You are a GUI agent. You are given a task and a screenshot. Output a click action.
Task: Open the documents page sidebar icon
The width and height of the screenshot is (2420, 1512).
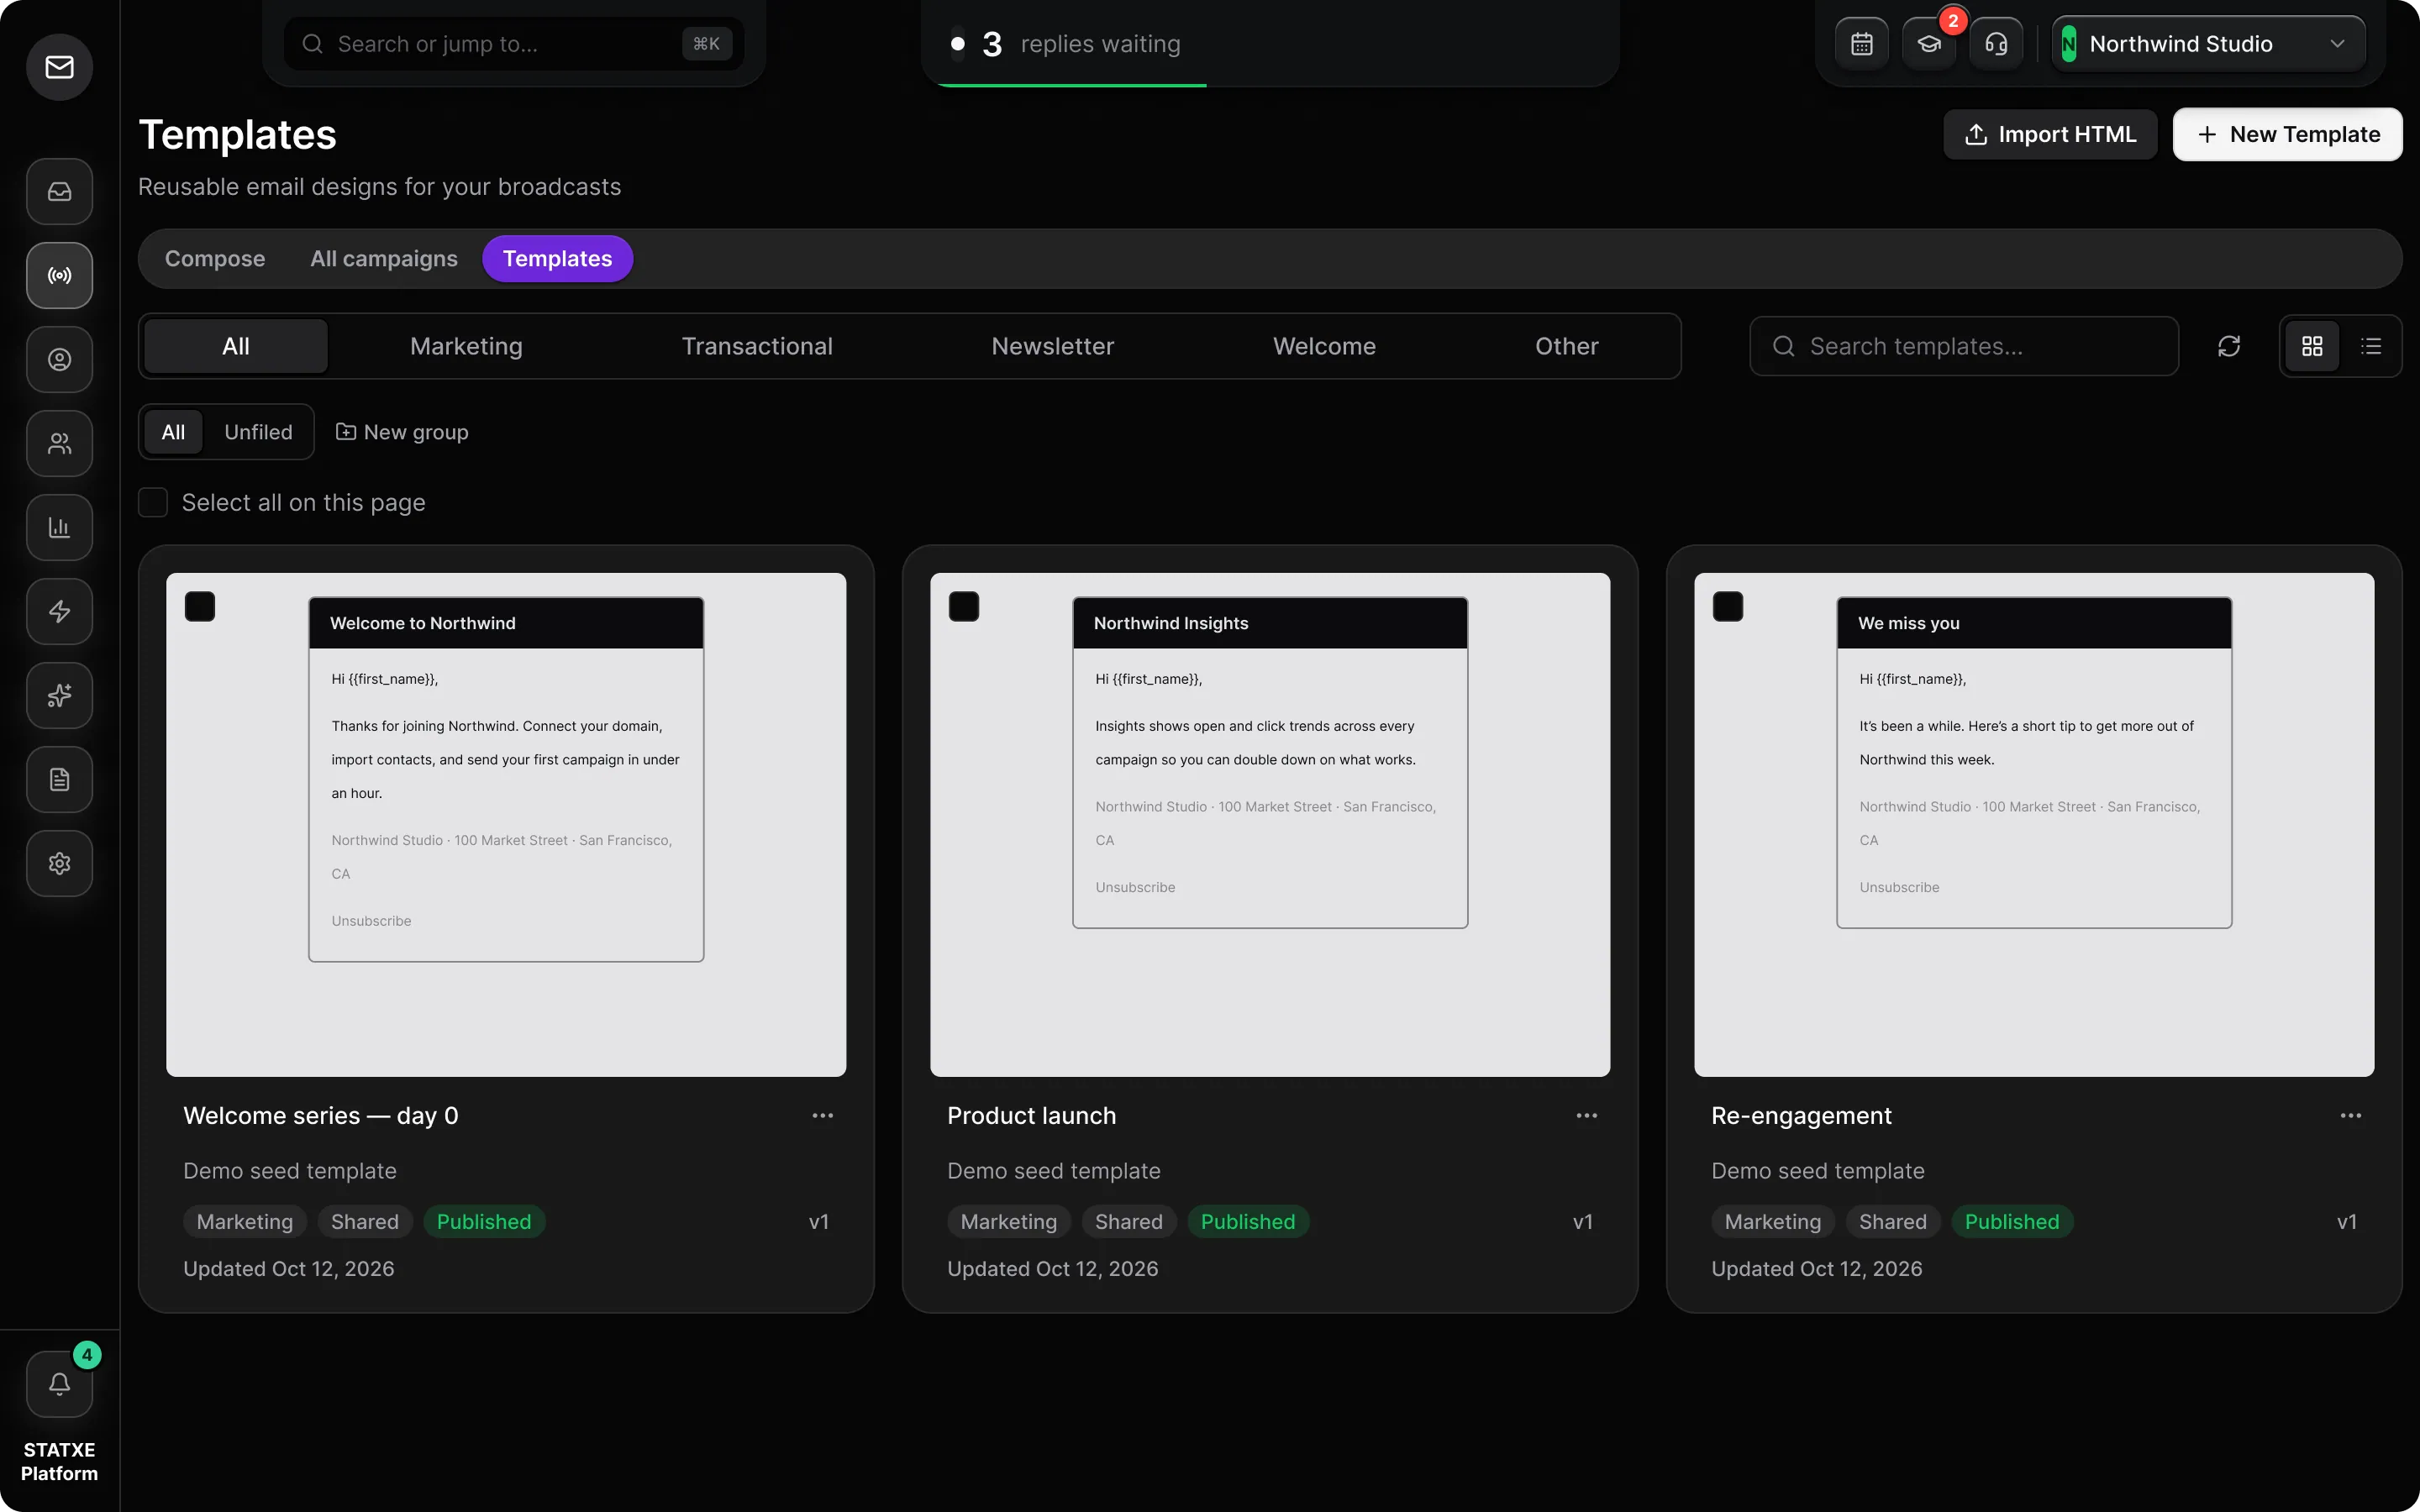point(60,780)
